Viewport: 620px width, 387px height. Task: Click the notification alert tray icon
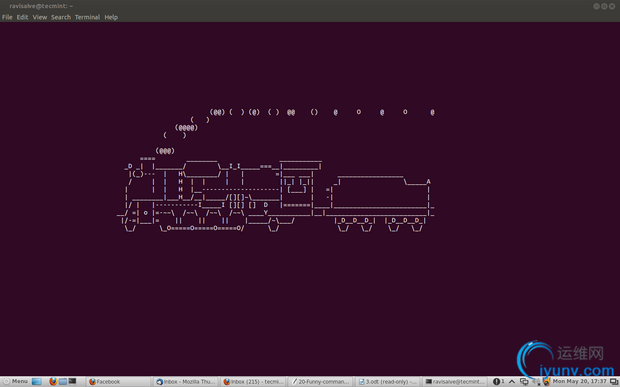[x=497, y=381]
